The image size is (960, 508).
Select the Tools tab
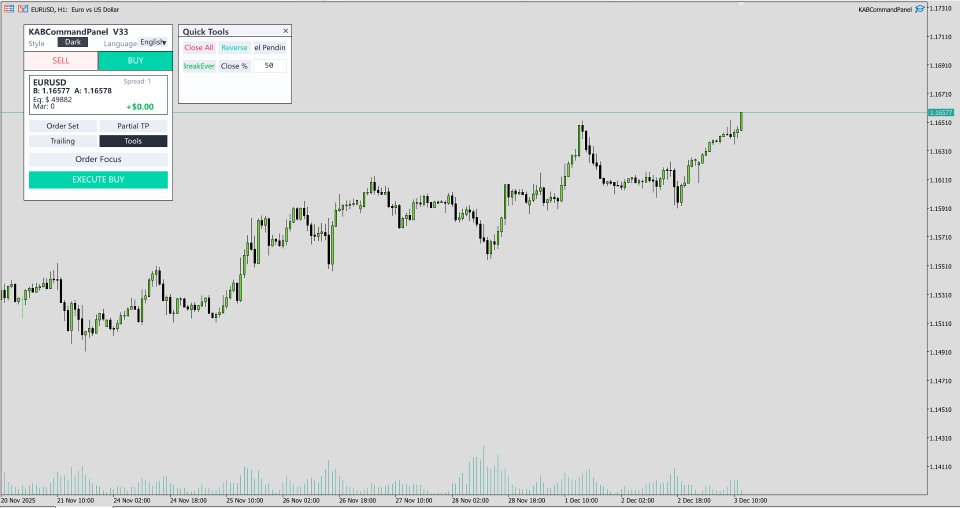click(x=133, y=141)
